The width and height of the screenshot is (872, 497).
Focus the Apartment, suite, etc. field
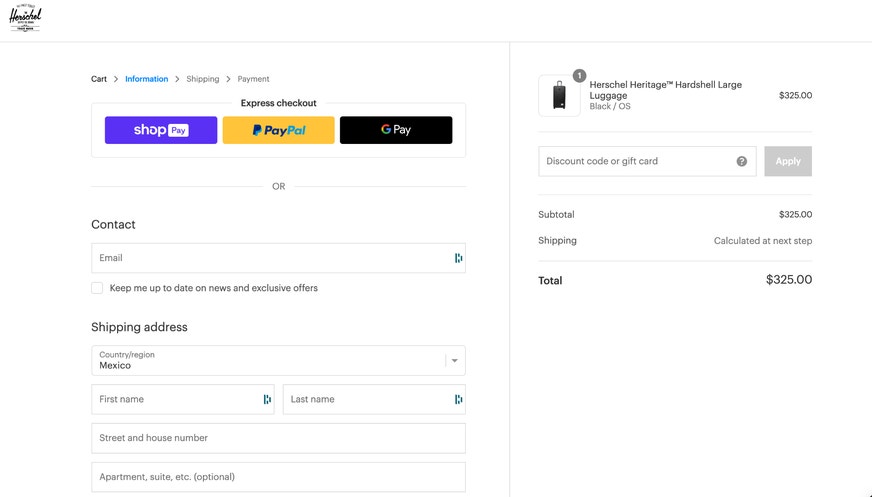tap(278, 477)
